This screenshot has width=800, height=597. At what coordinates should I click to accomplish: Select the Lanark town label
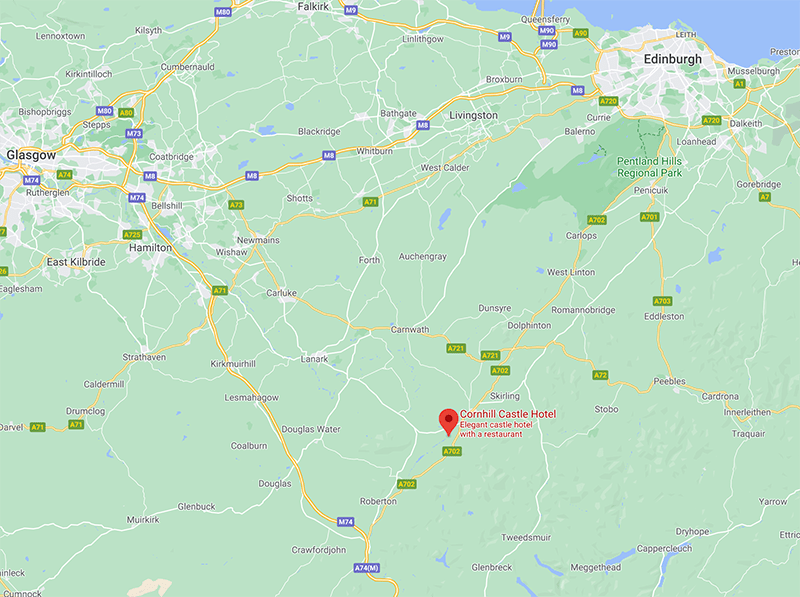point(314,359)
